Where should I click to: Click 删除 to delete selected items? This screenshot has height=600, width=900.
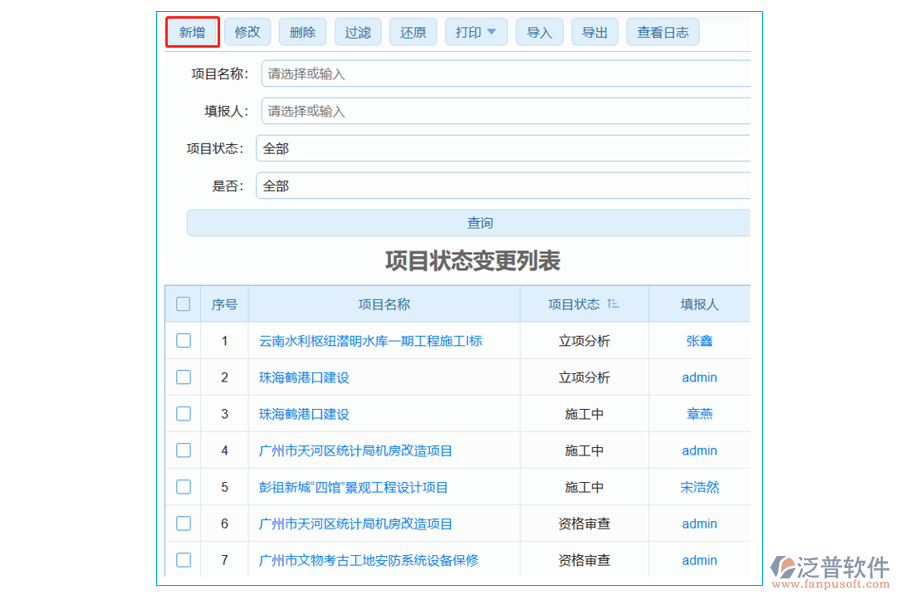[x=302, y=31]
